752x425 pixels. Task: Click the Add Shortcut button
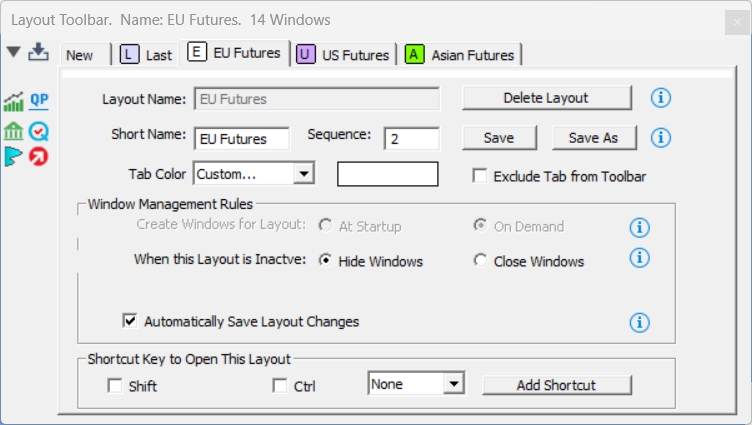tap(556, 385)
